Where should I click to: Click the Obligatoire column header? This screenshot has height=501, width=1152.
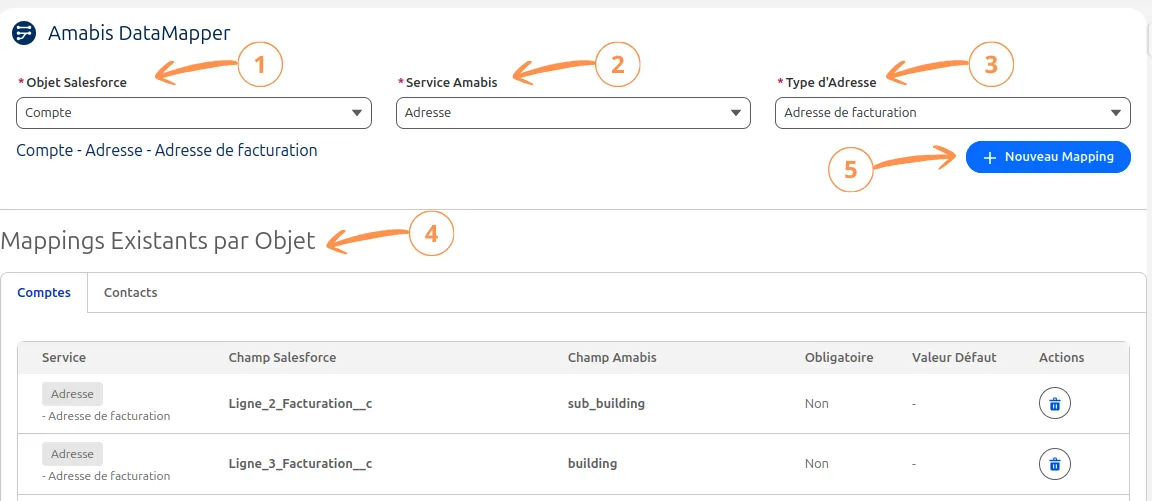838,357
